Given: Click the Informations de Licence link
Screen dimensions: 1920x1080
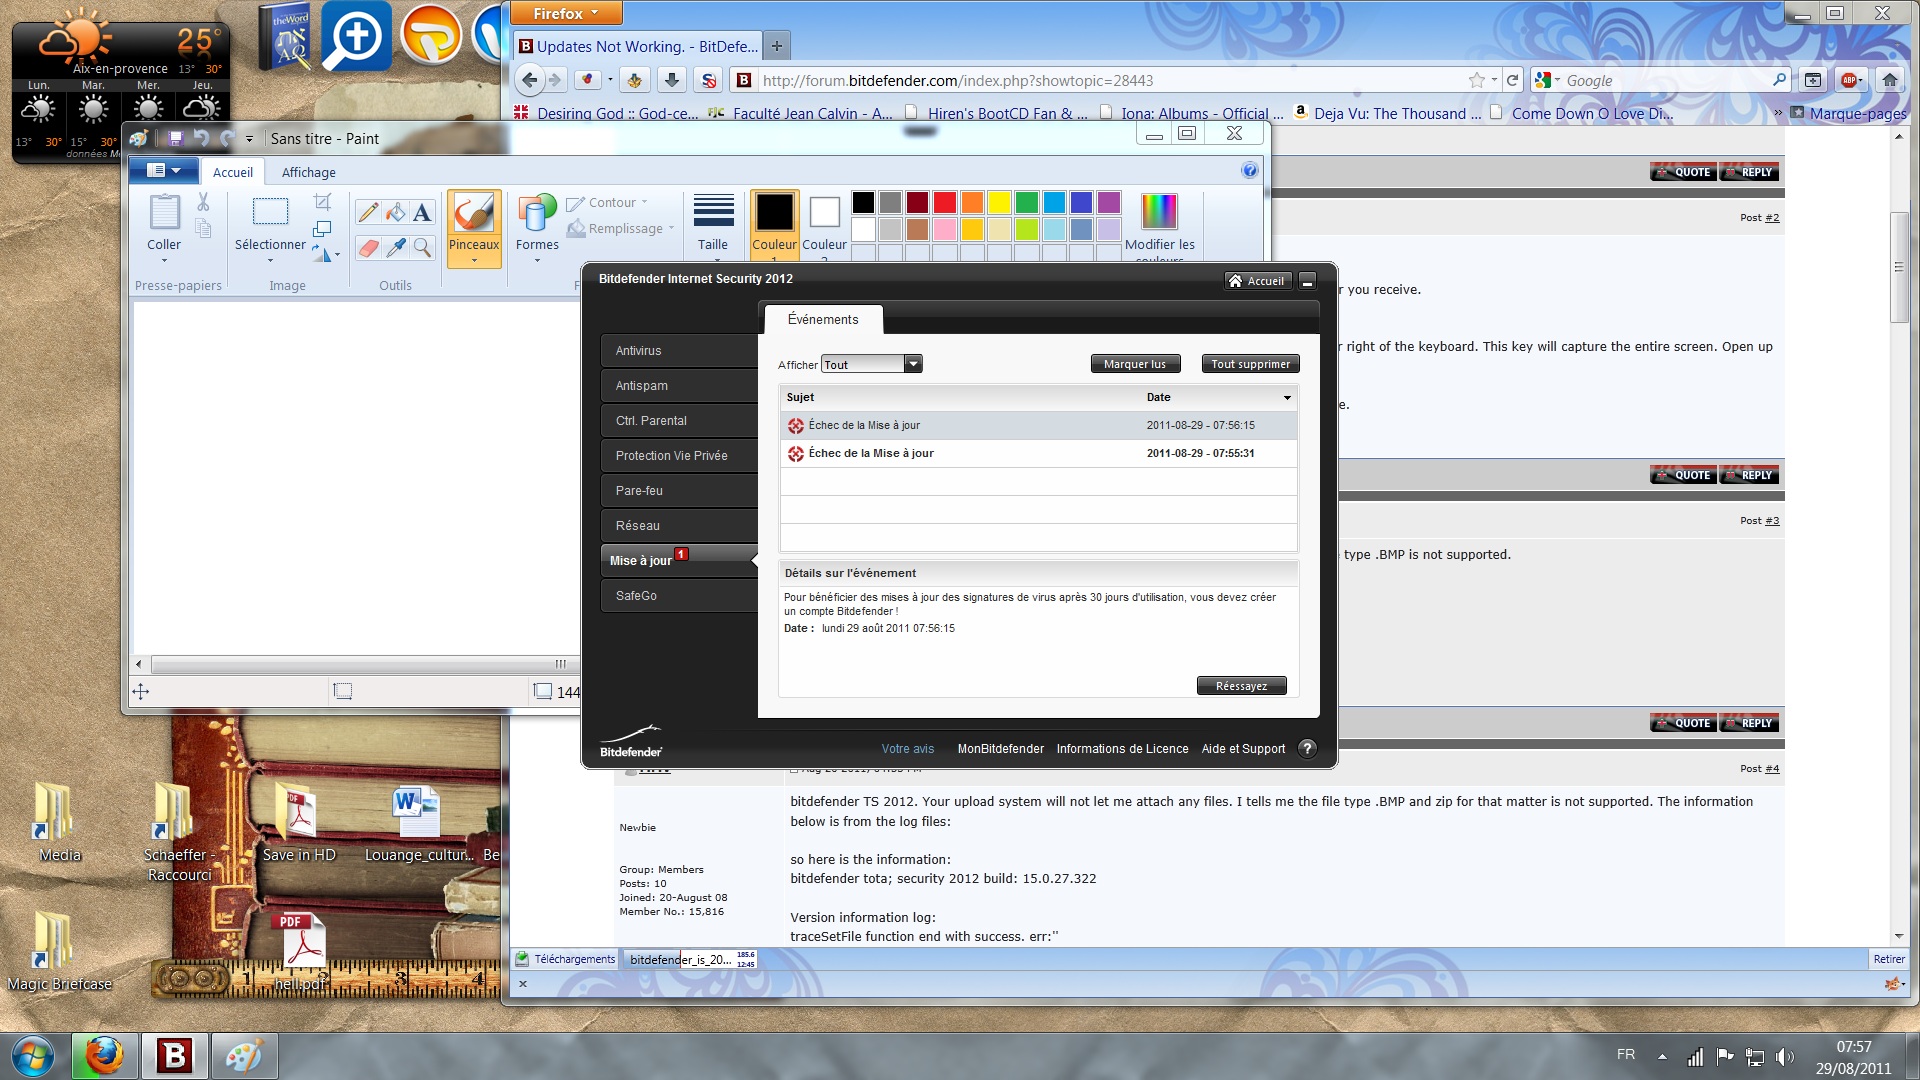Looking at the screenshot, I should pos(1122,749).
